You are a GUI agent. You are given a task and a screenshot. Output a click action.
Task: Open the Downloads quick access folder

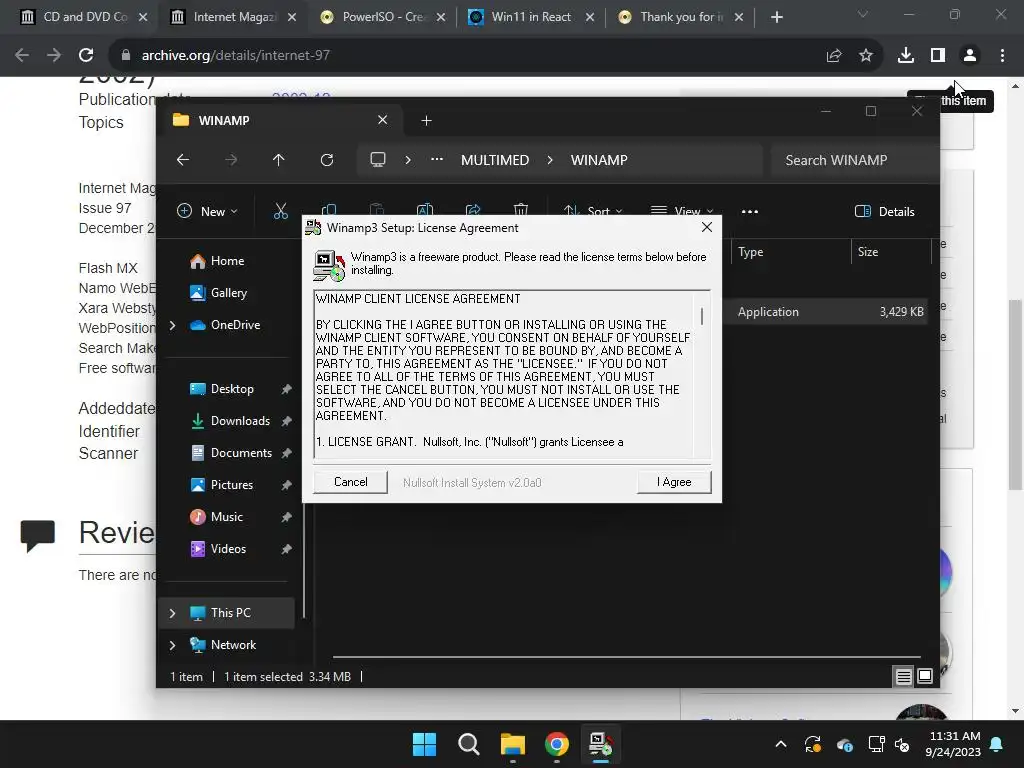click(x=240, y=421)
